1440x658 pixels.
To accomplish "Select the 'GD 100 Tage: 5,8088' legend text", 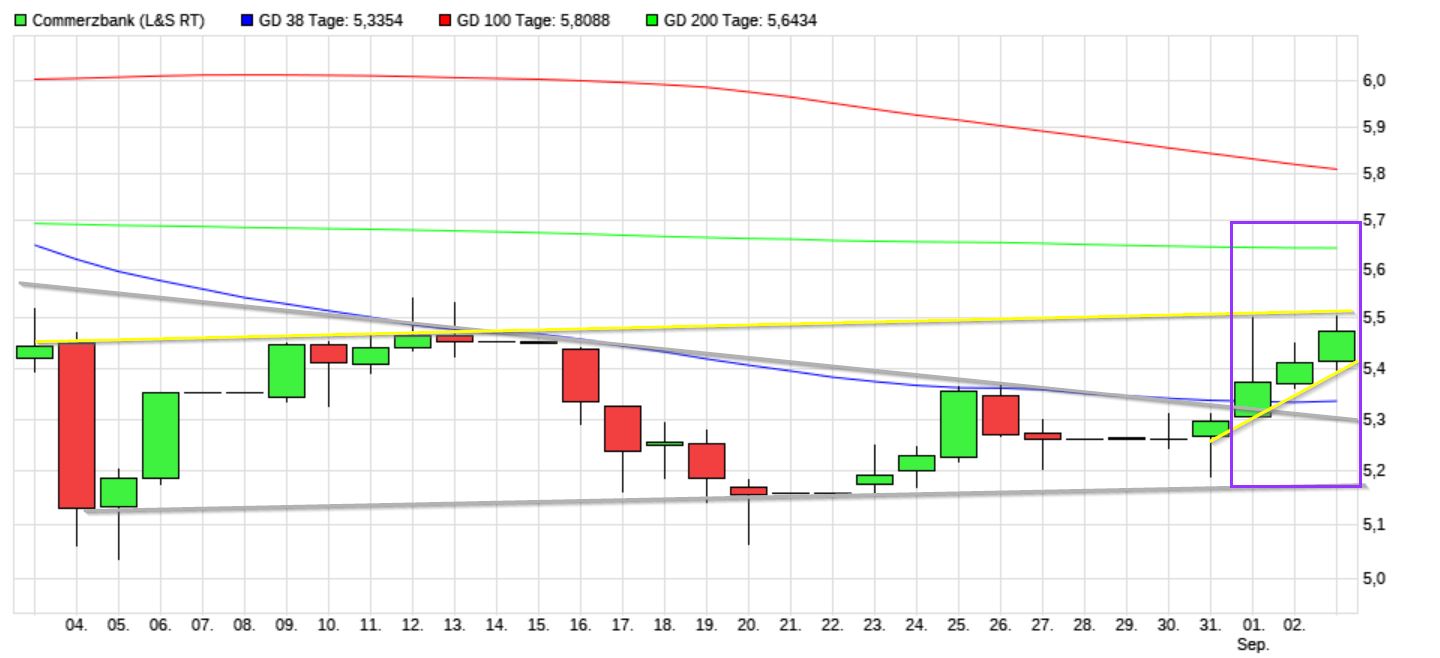I will (x=533, y=20).
